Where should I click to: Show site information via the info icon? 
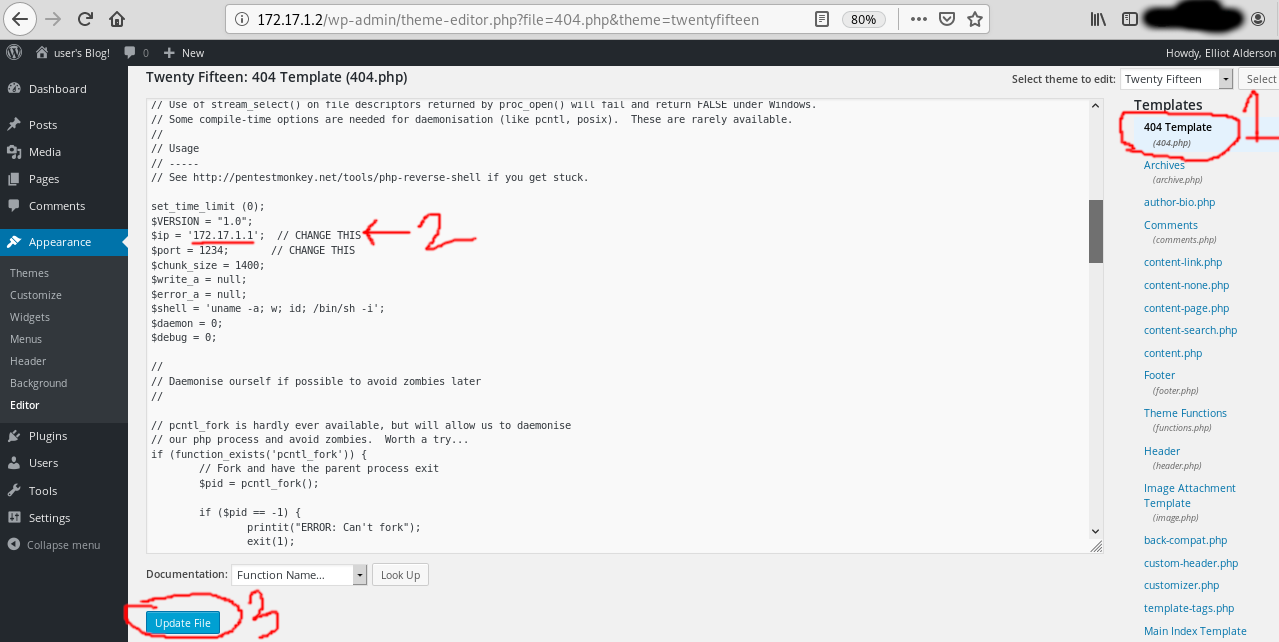(240, 19)
